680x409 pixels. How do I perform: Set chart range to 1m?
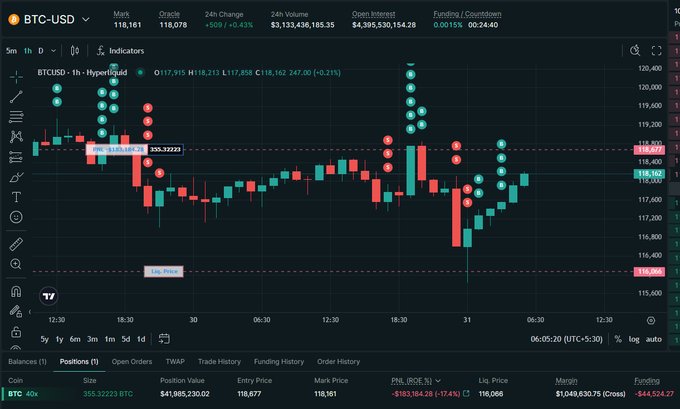coord(110,339)
